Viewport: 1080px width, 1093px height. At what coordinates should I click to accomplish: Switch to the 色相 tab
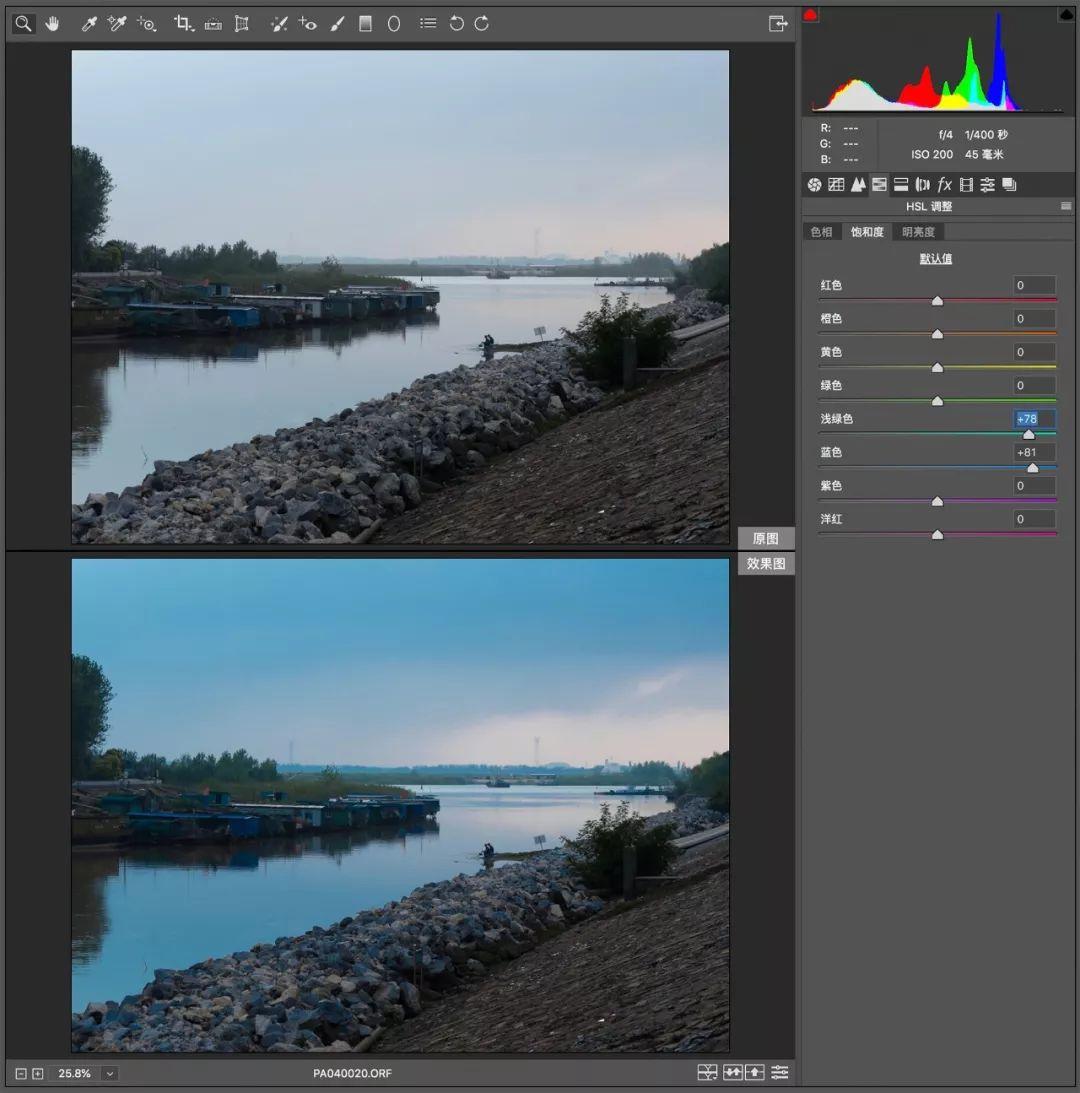coord(821,232)
